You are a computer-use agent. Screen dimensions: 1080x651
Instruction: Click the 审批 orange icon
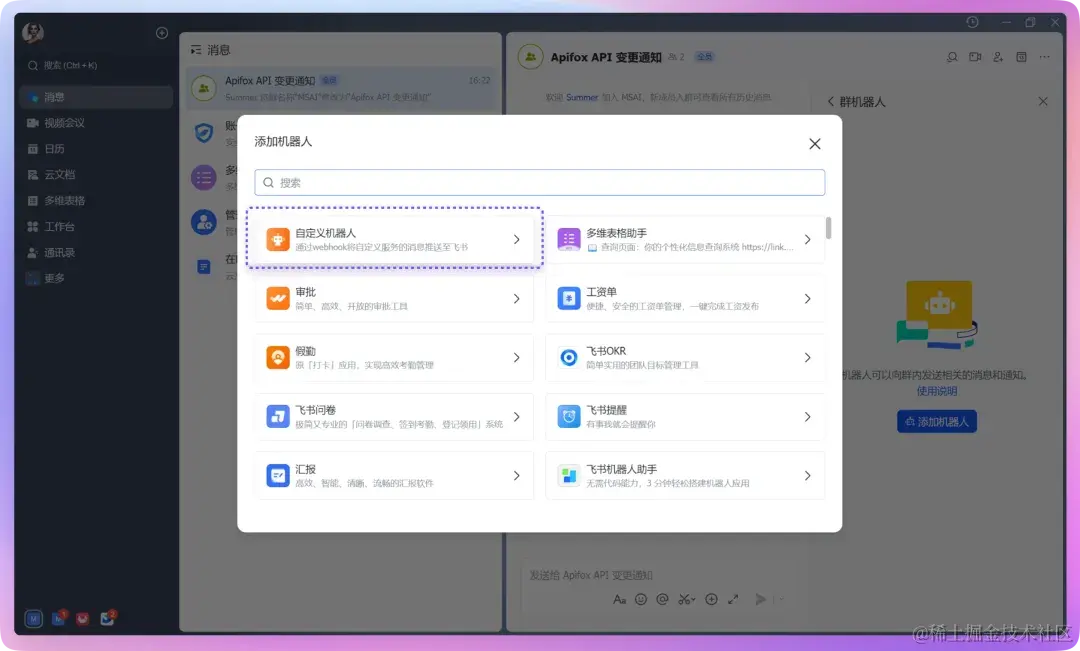[278, 298]
